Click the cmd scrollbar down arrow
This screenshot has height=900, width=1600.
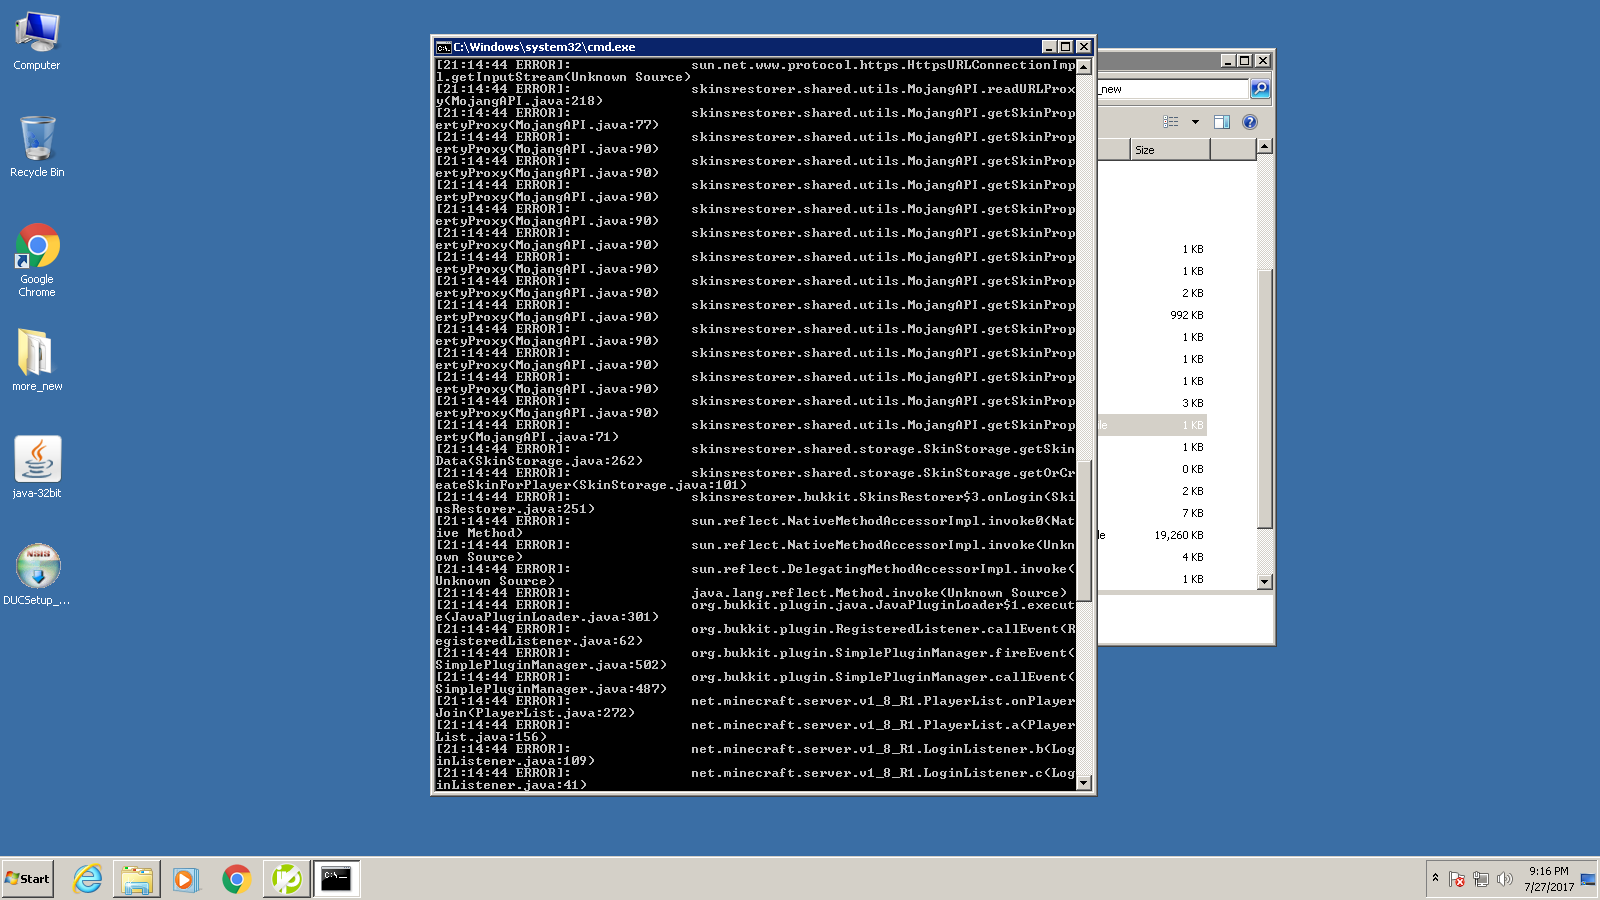coord(1083,783)
